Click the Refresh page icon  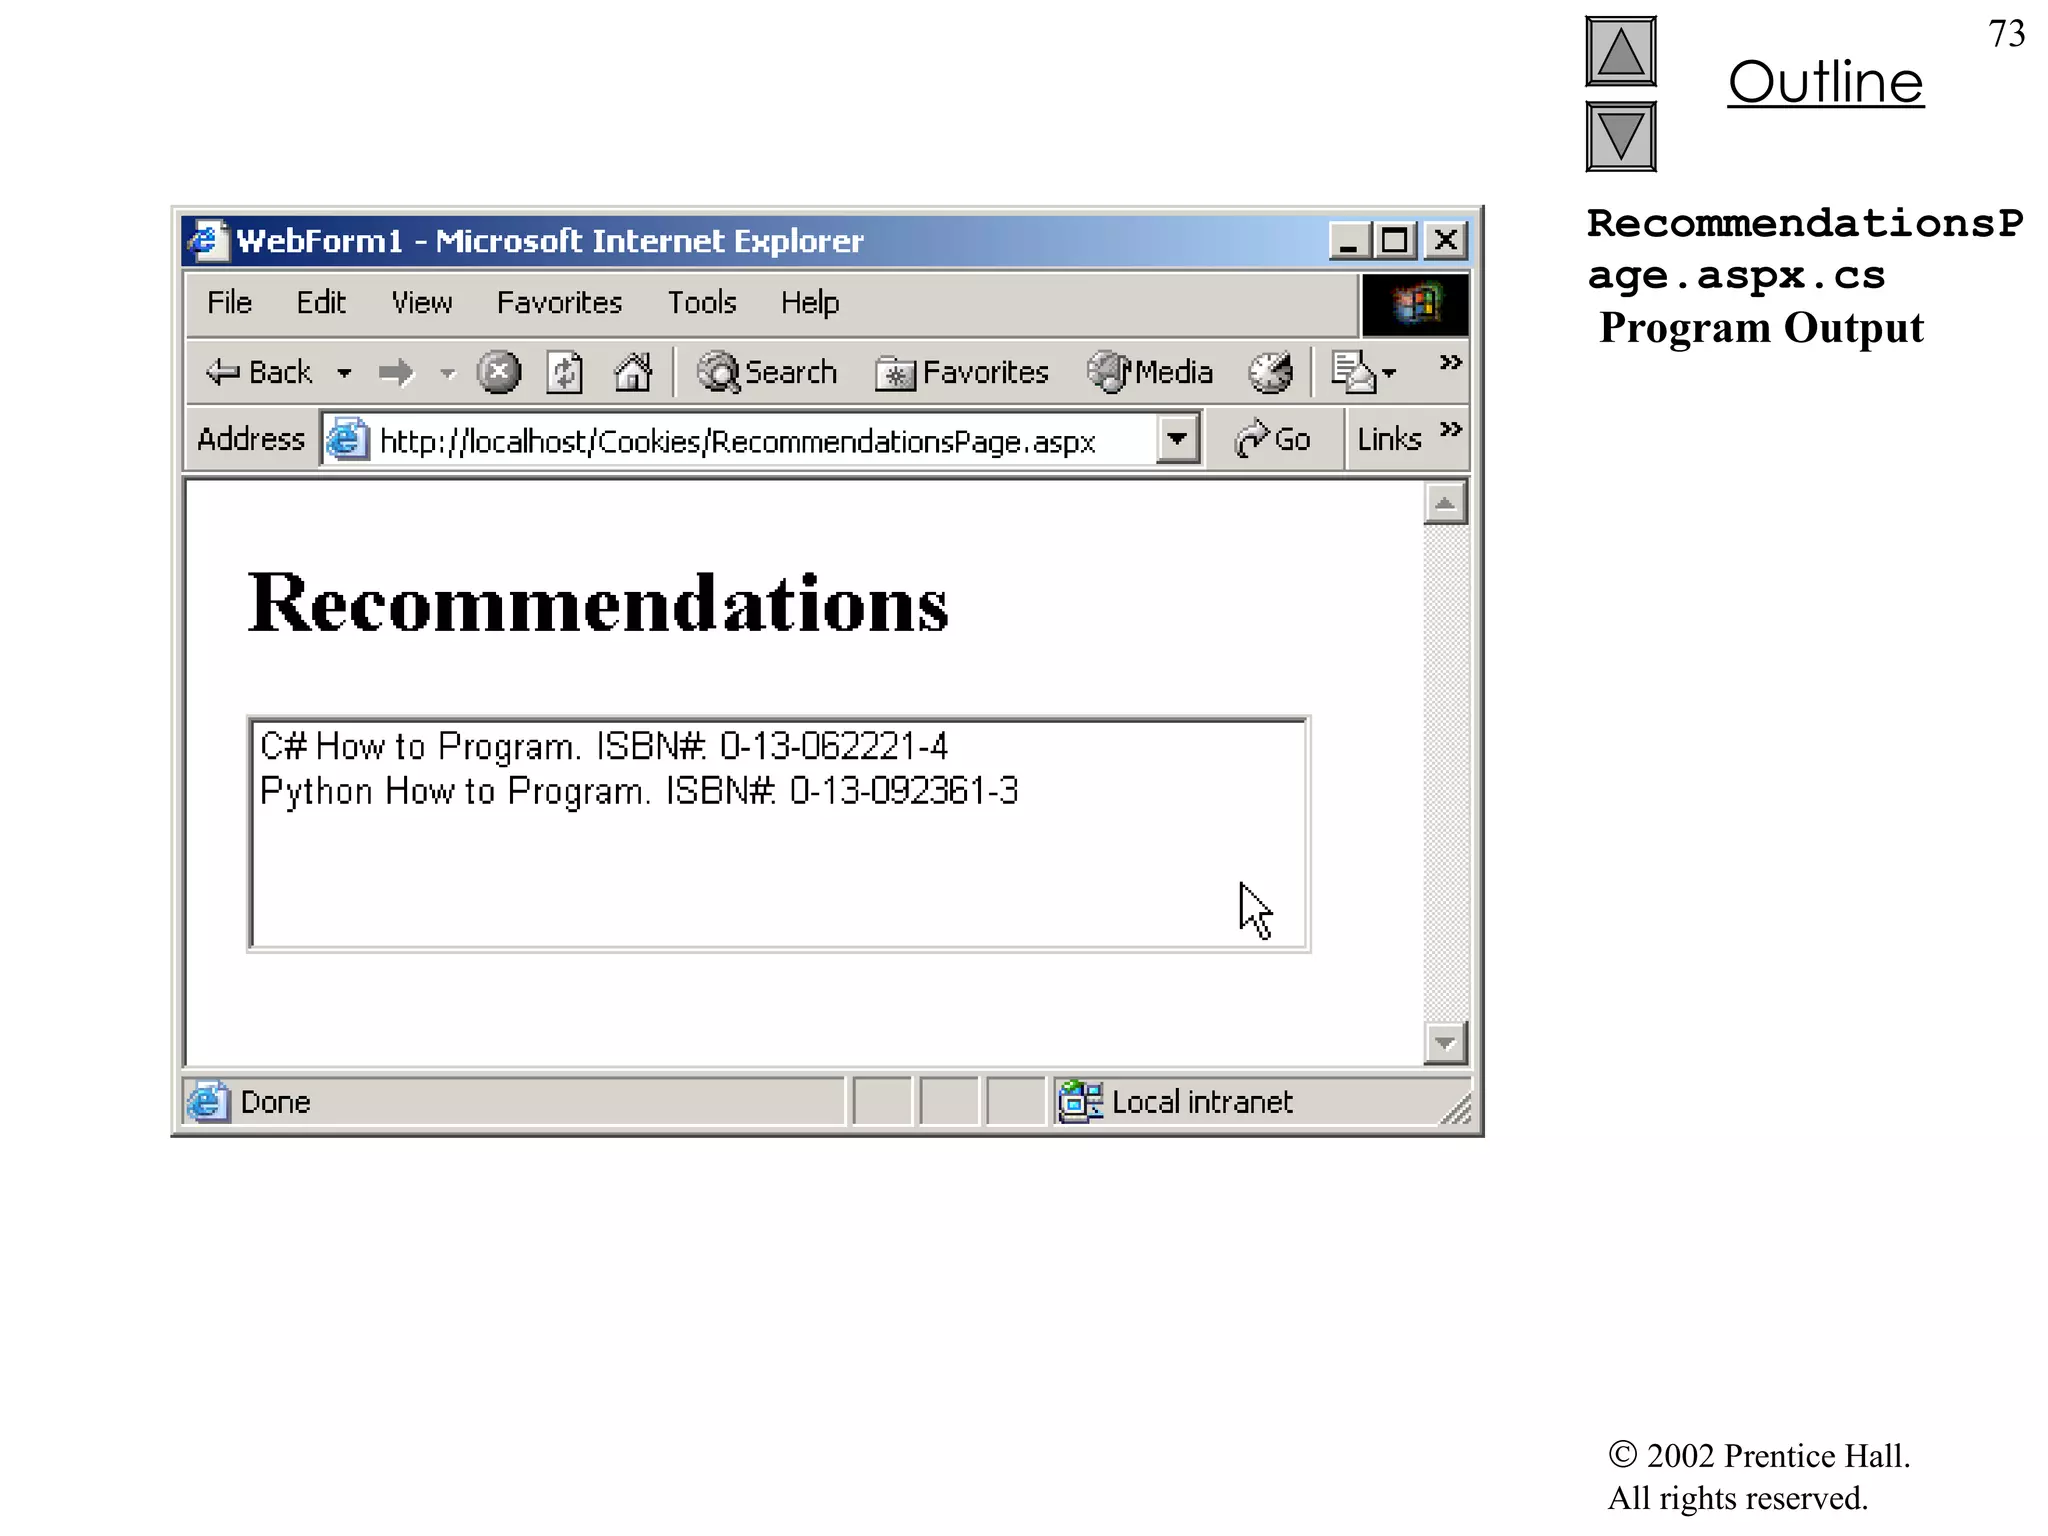(x=565, y=373)
